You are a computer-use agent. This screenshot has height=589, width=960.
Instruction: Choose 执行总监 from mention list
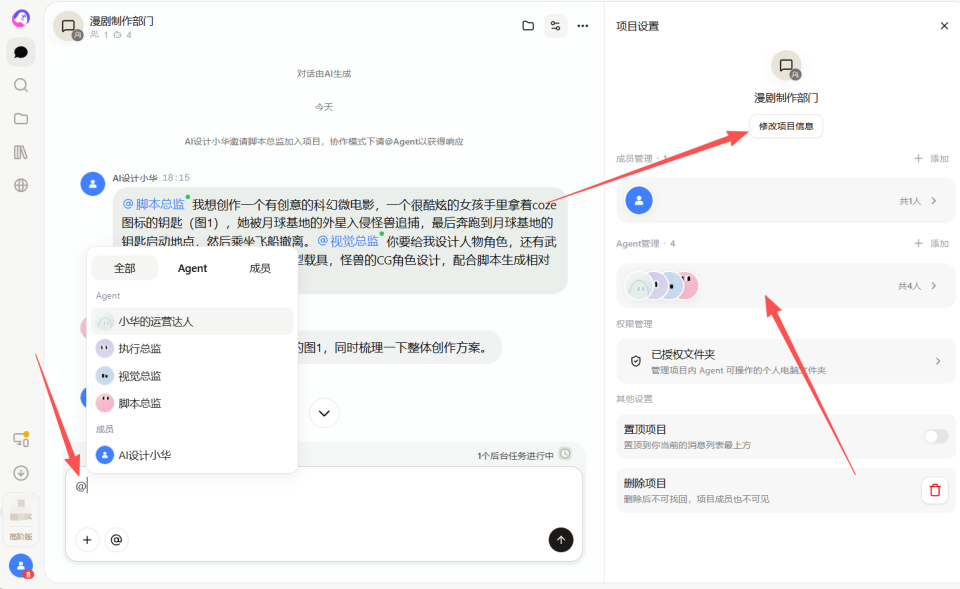pyautogui.click(x=192, y=348)
